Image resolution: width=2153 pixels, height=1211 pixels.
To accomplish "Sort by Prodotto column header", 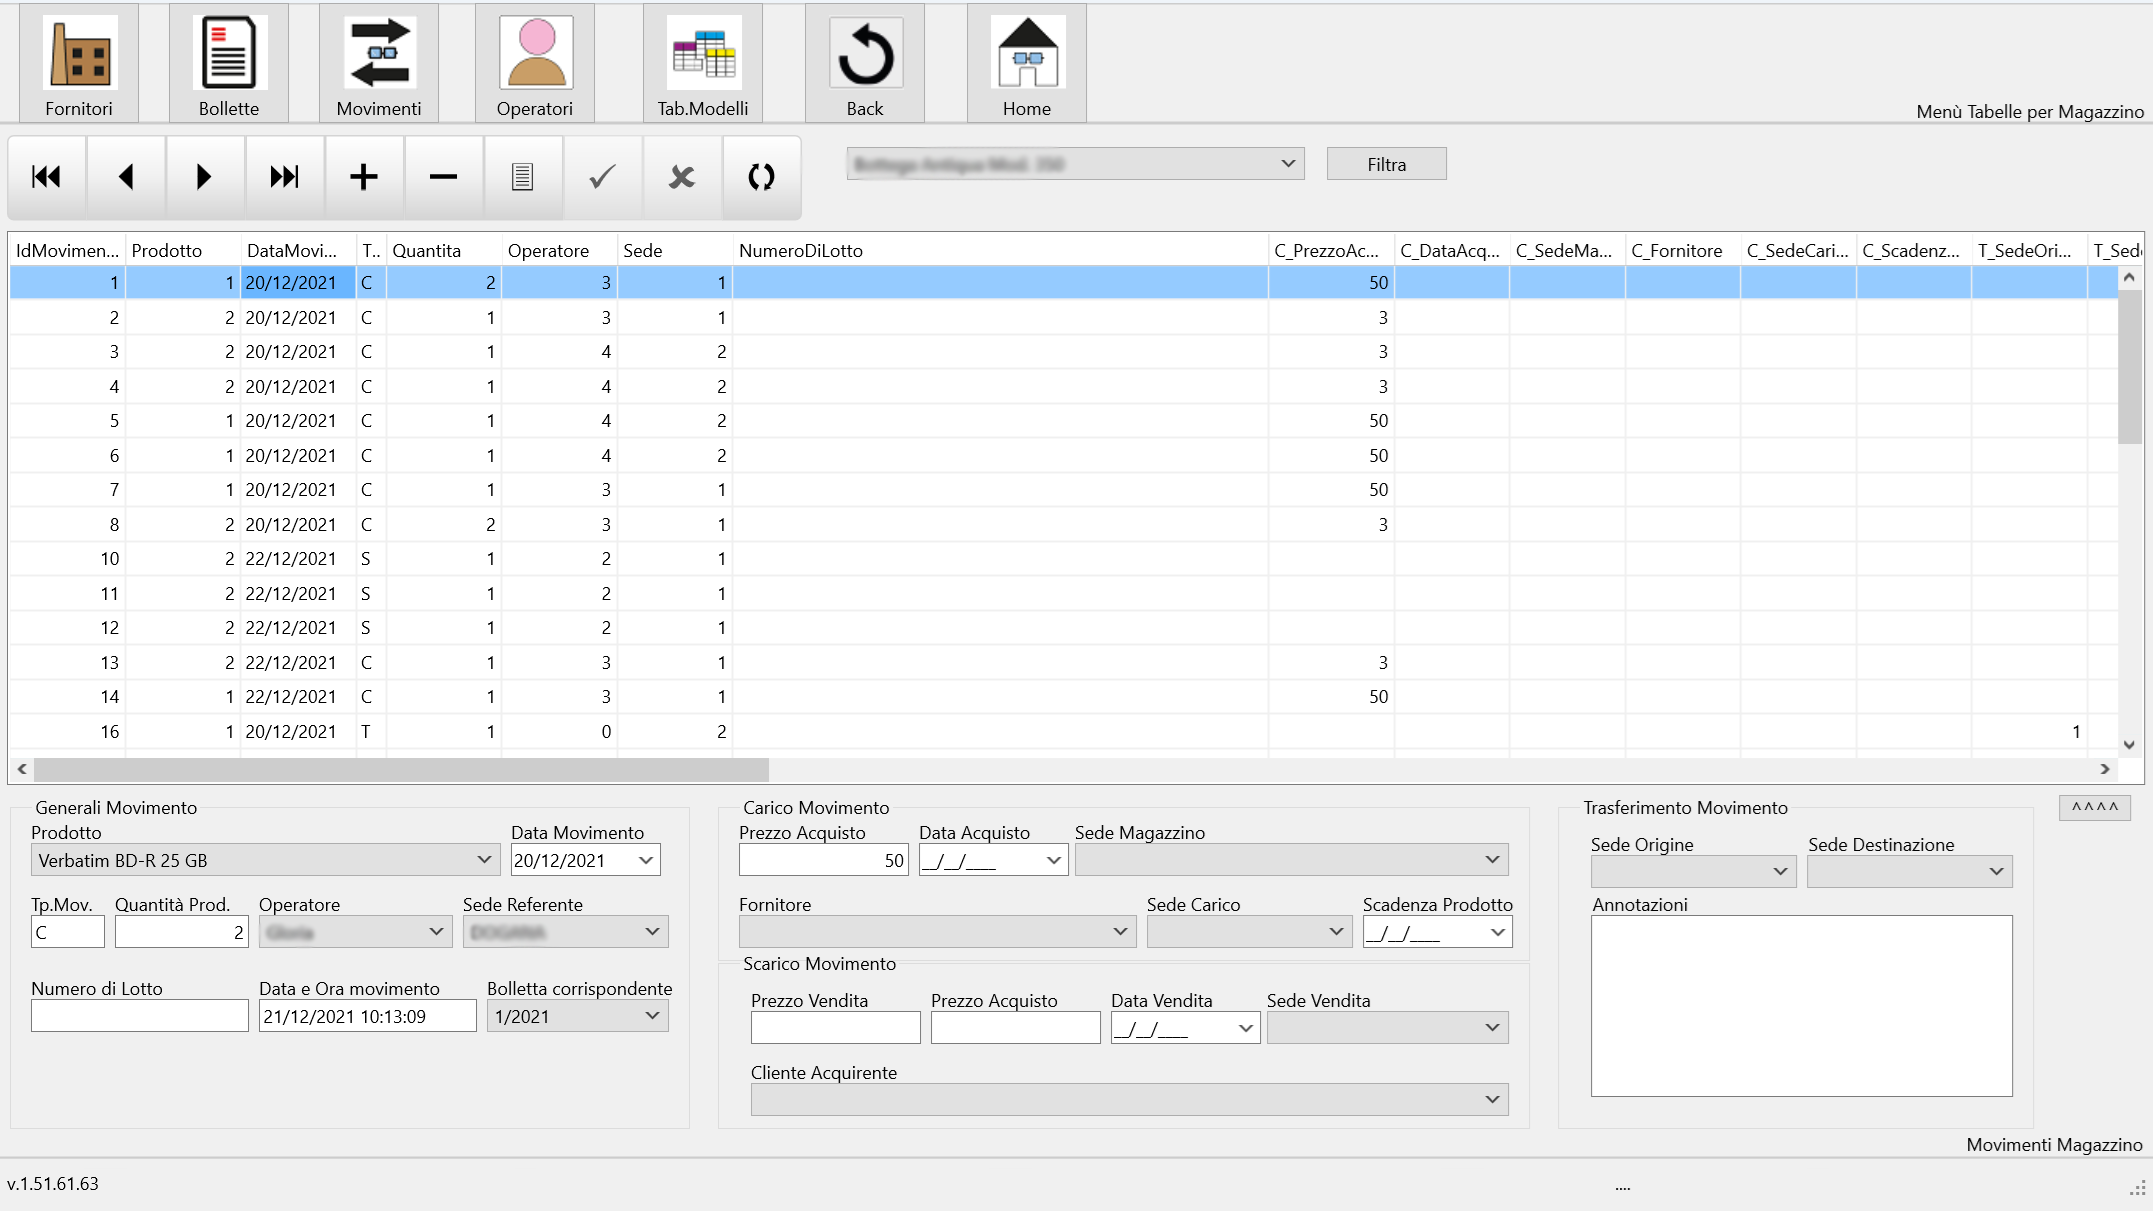I will coord(183,250).
